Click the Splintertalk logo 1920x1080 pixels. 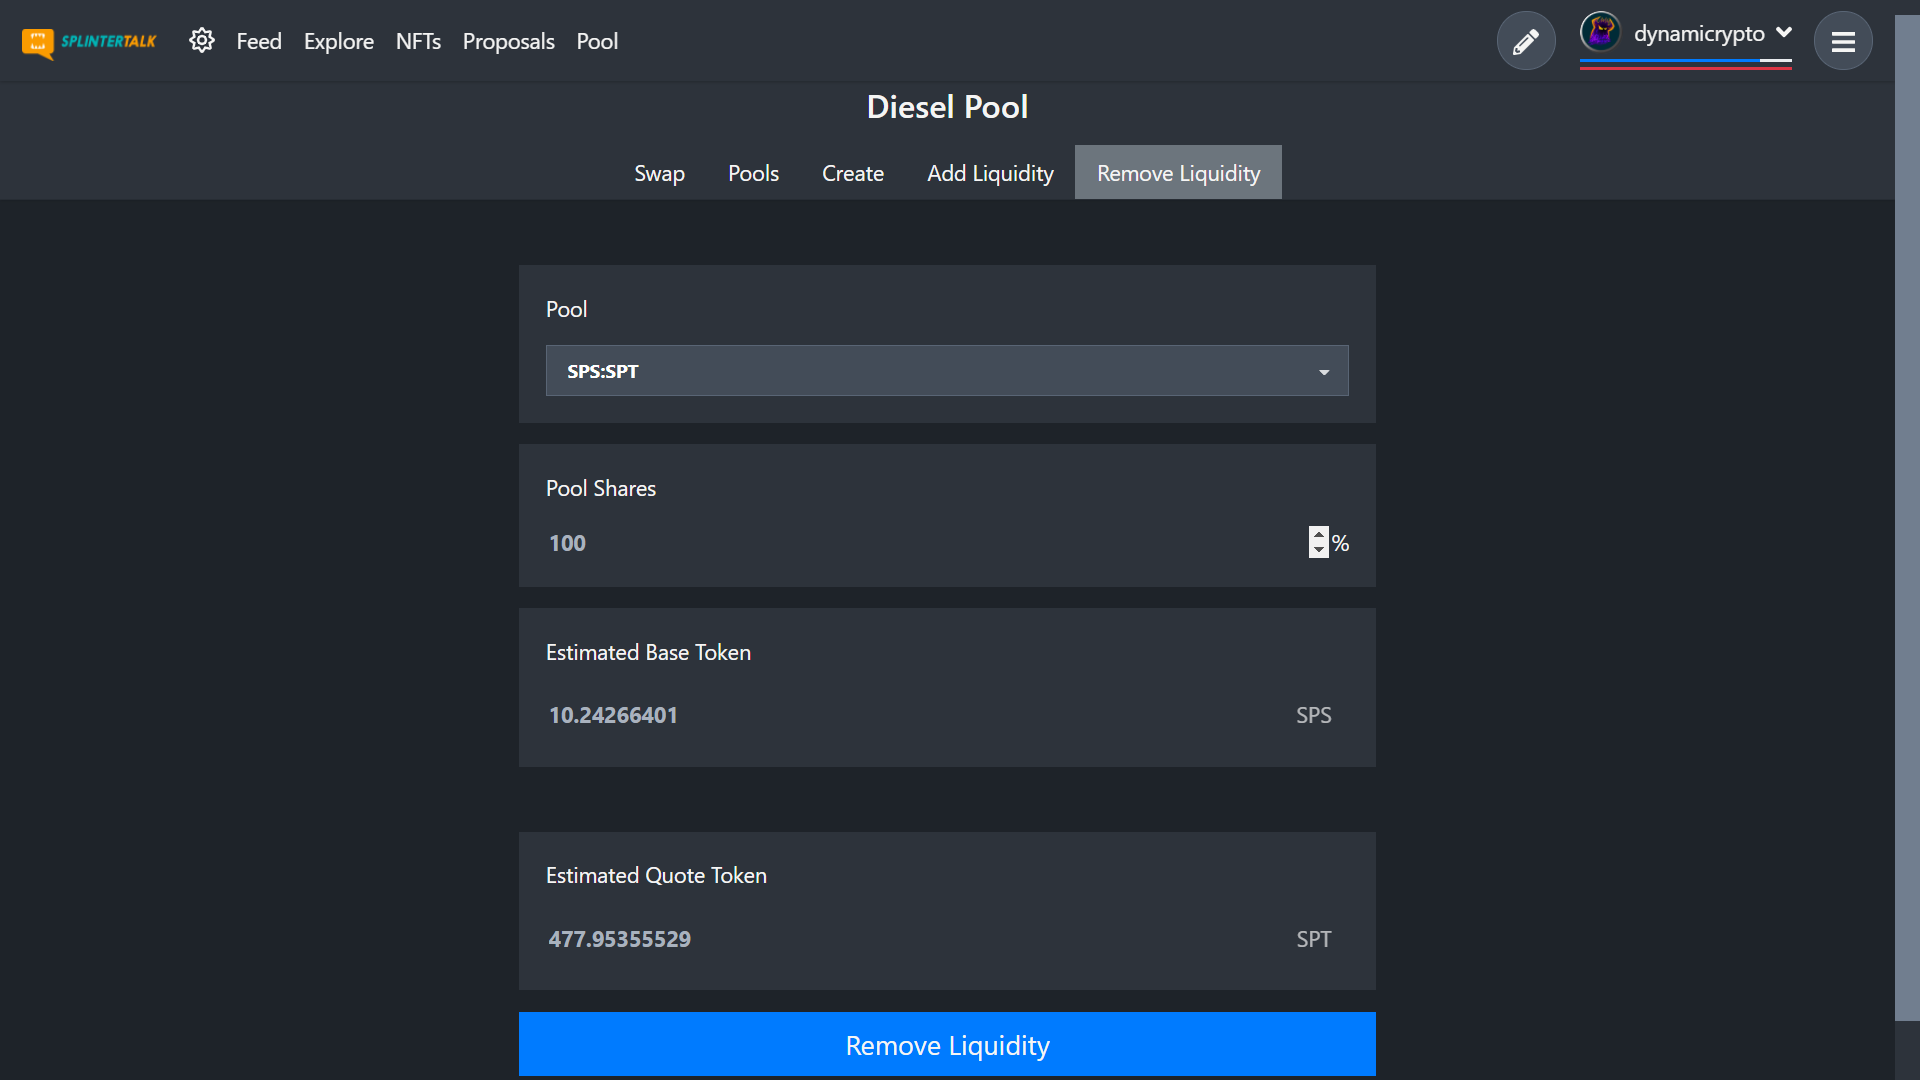tap(89, 42)
